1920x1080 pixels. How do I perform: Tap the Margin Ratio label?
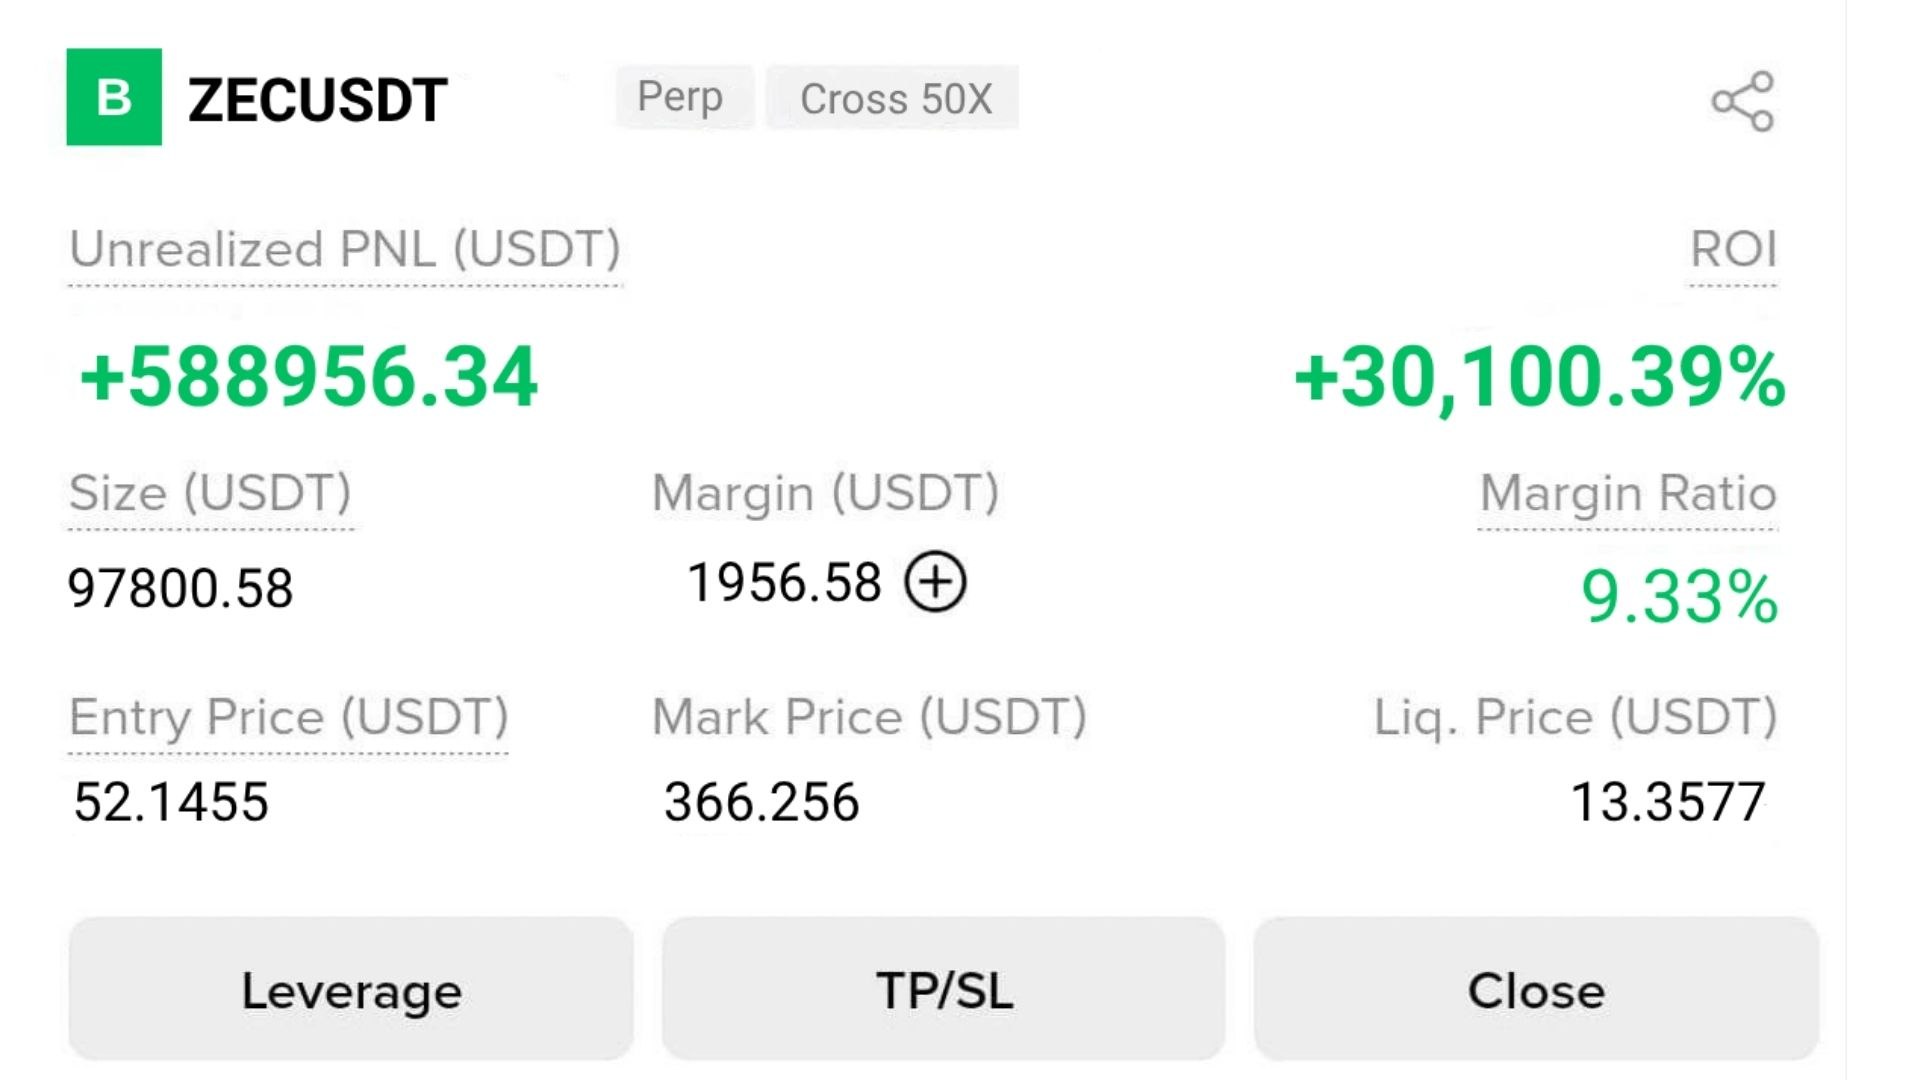[1627, 493]
